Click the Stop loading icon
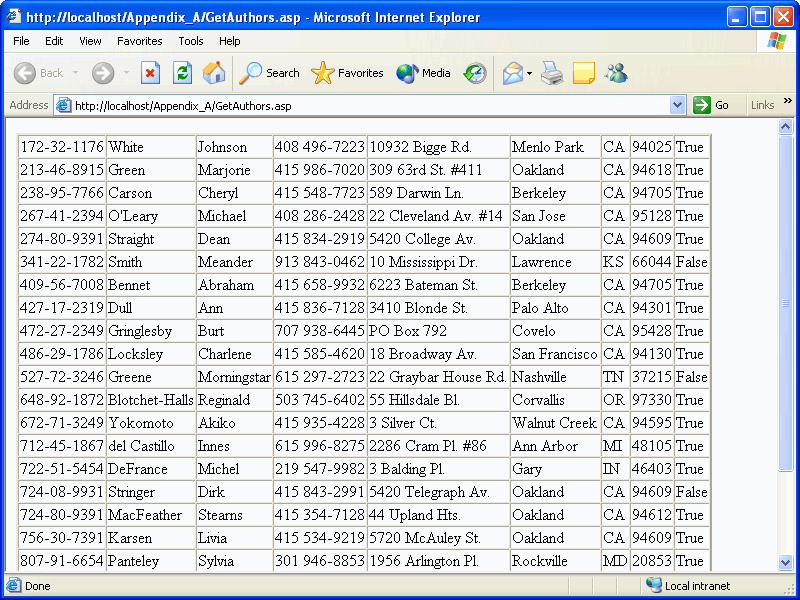 coord(150,73)
